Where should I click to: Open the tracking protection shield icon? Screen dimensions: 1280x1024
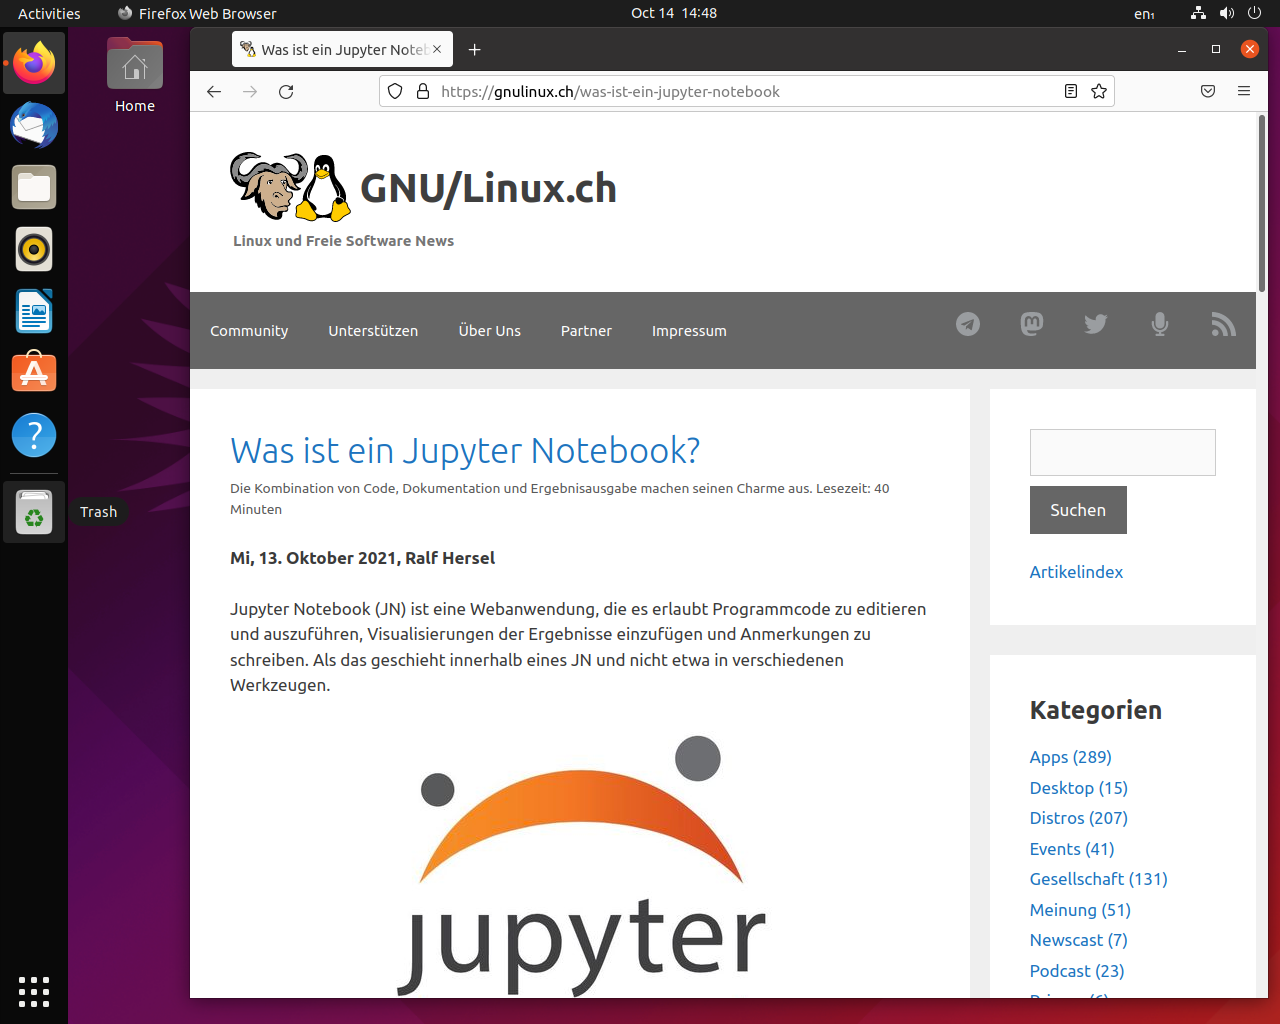point(395,91)
